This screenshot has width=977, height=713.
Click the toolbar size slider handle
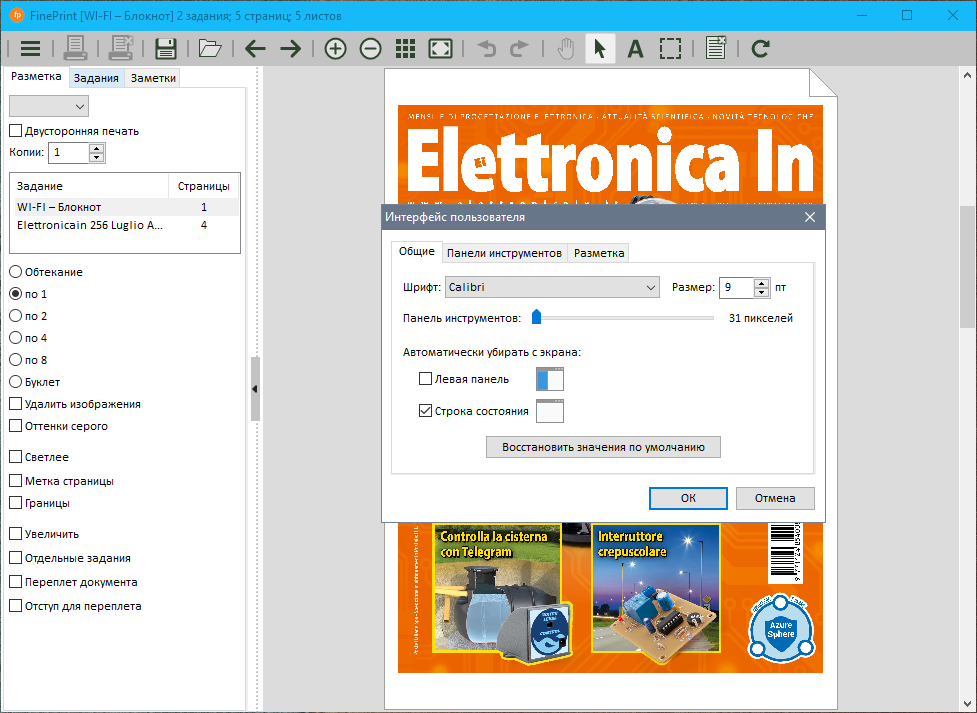(x=536, y=318)
